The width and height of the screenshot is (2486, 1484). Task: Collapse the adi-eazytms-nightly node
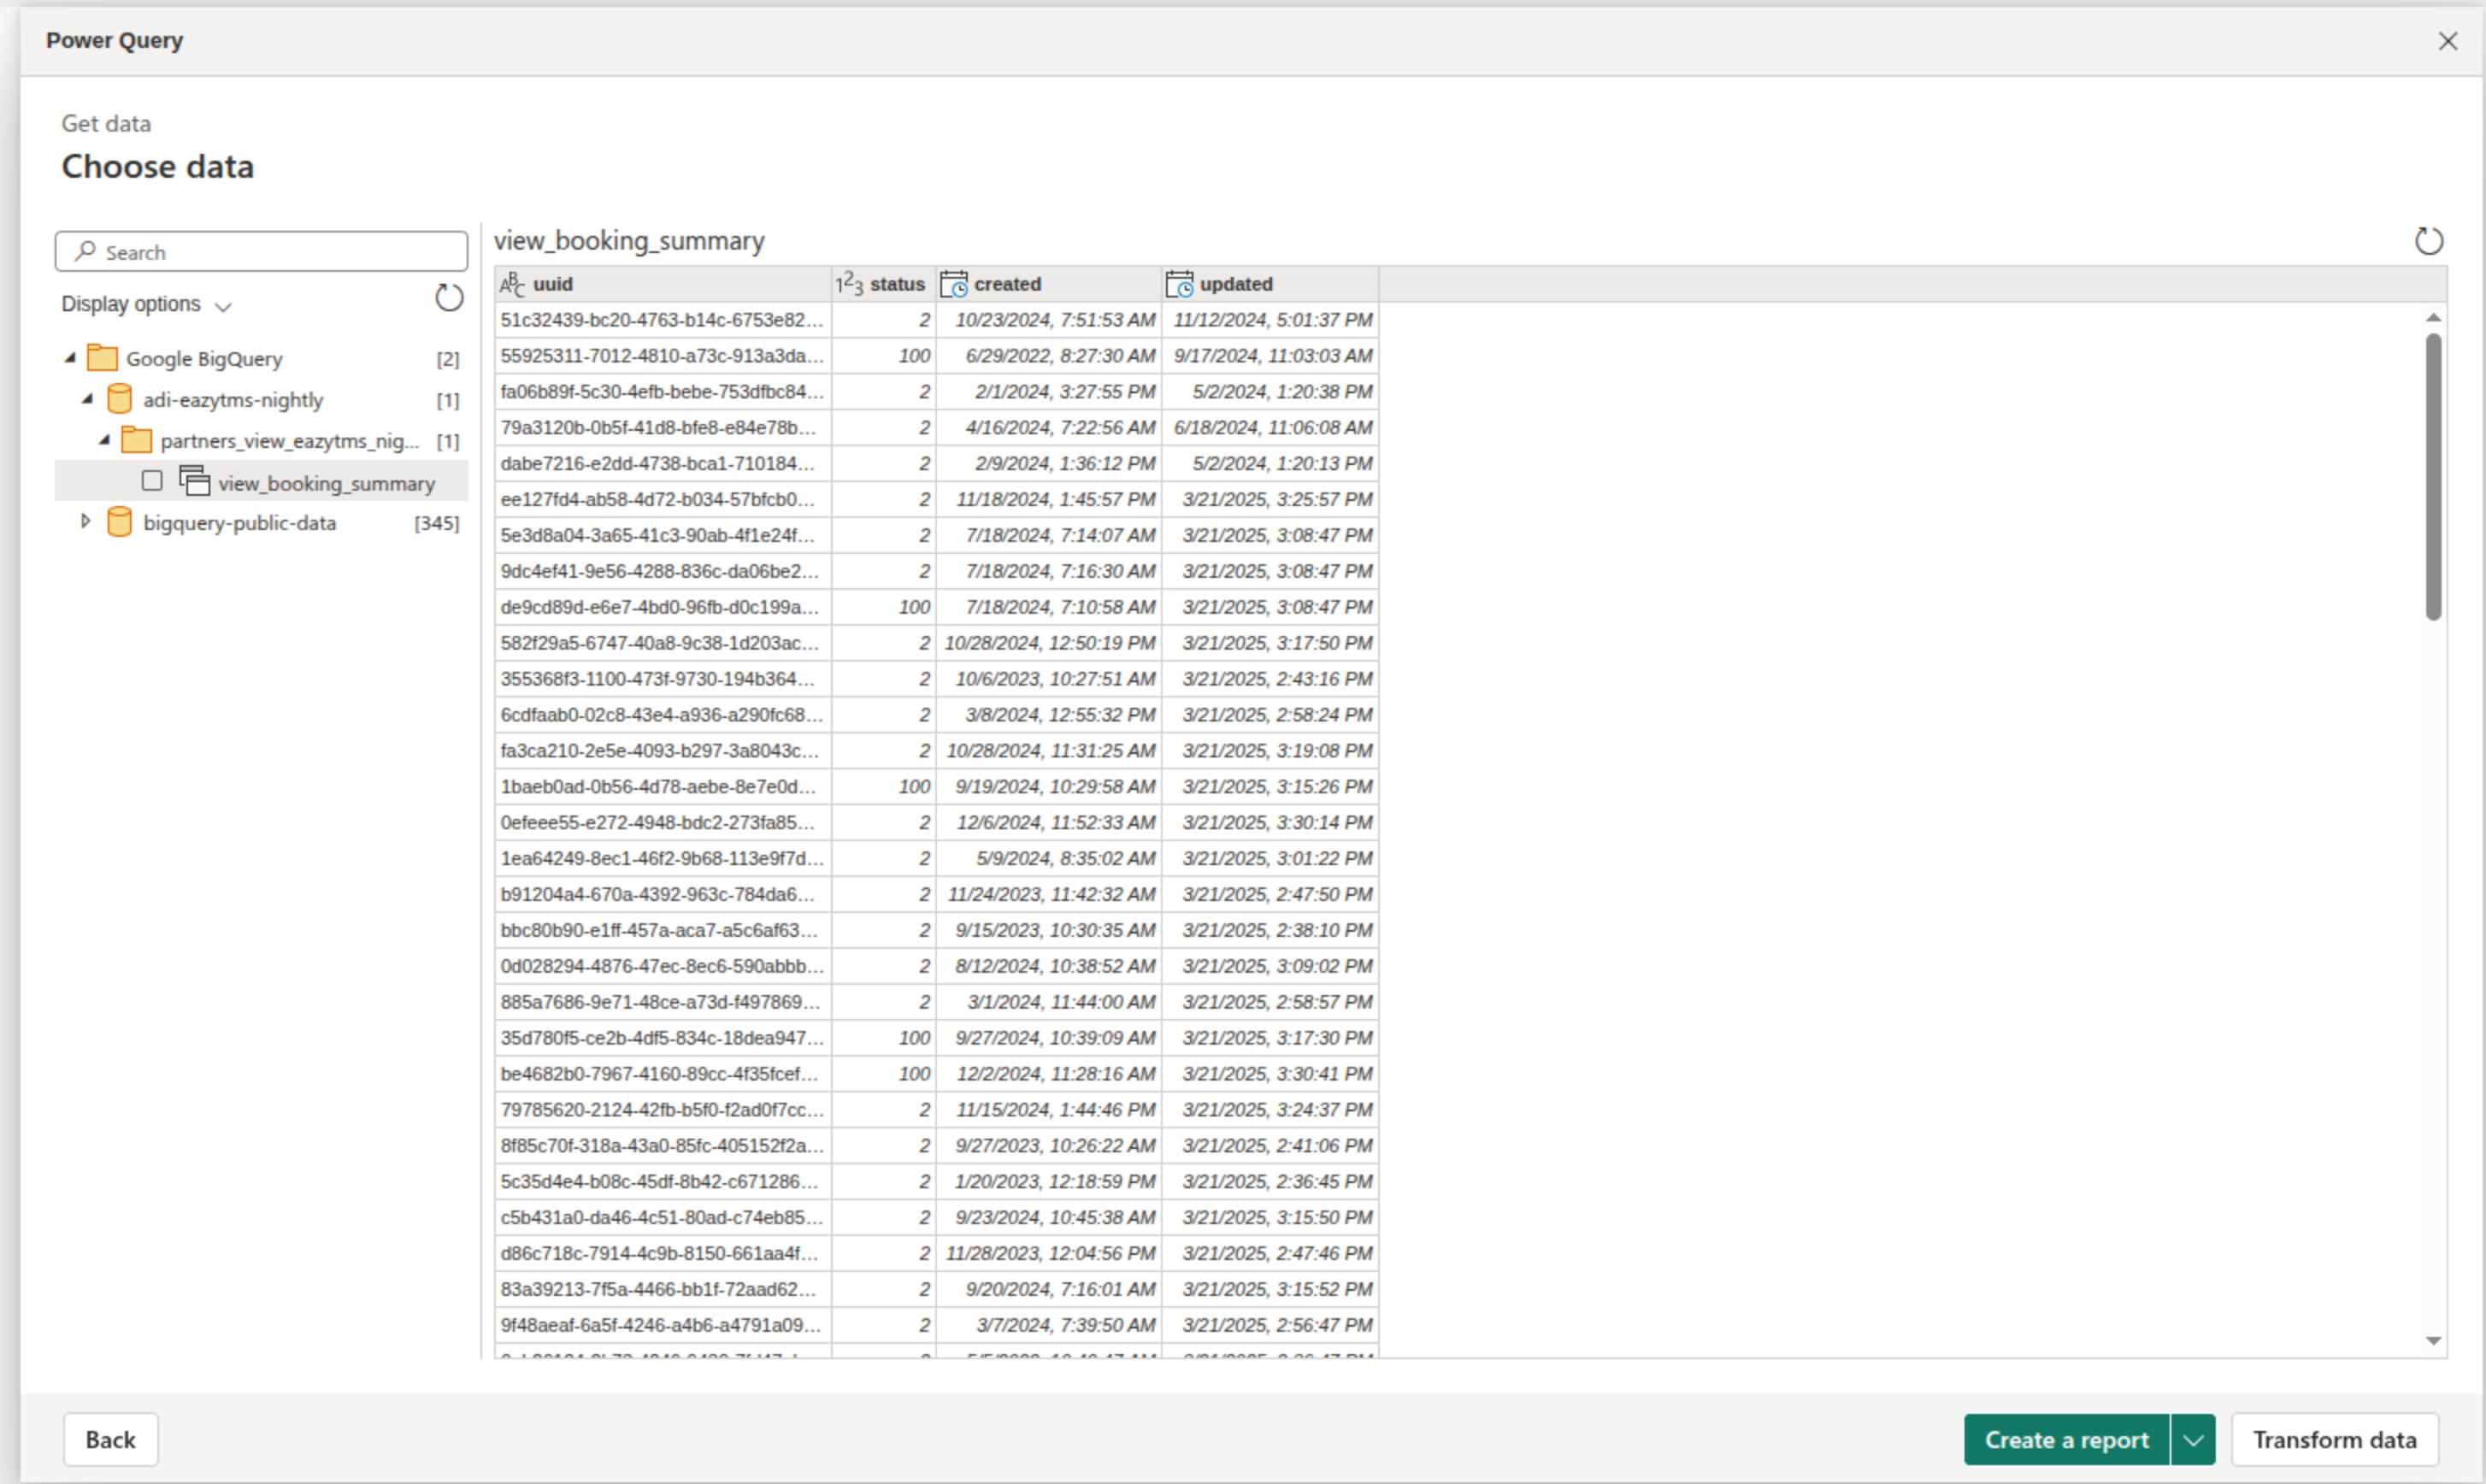(x=87, y=399)
